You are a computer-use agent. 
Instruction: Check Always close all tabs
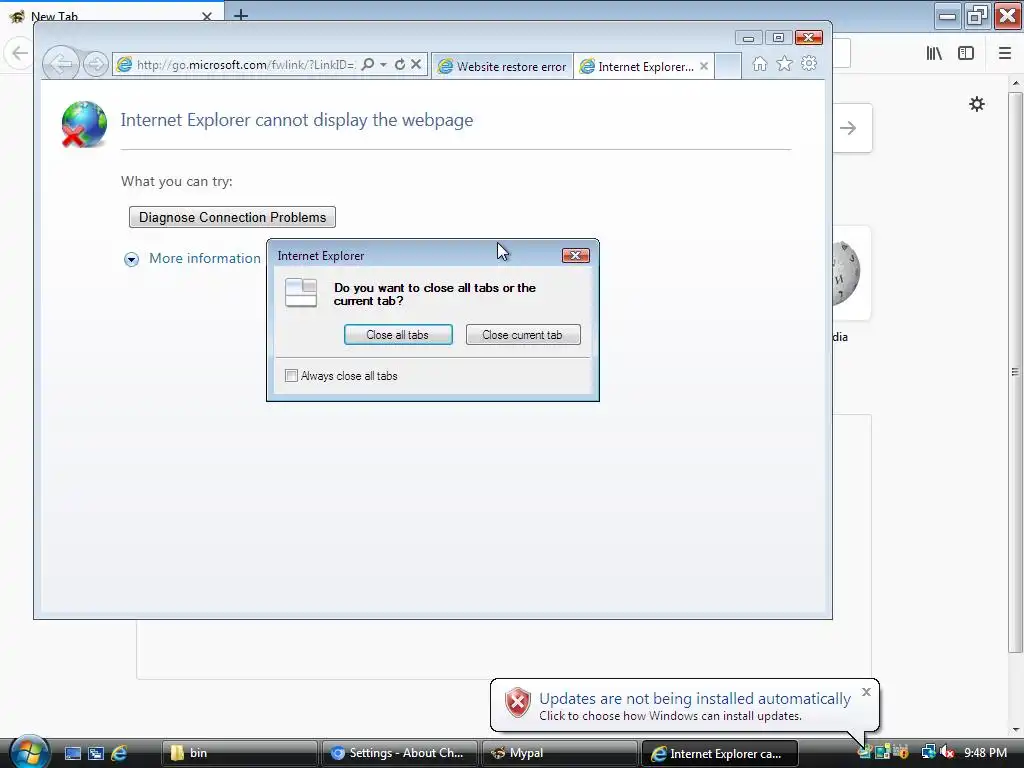click(291, 376)
